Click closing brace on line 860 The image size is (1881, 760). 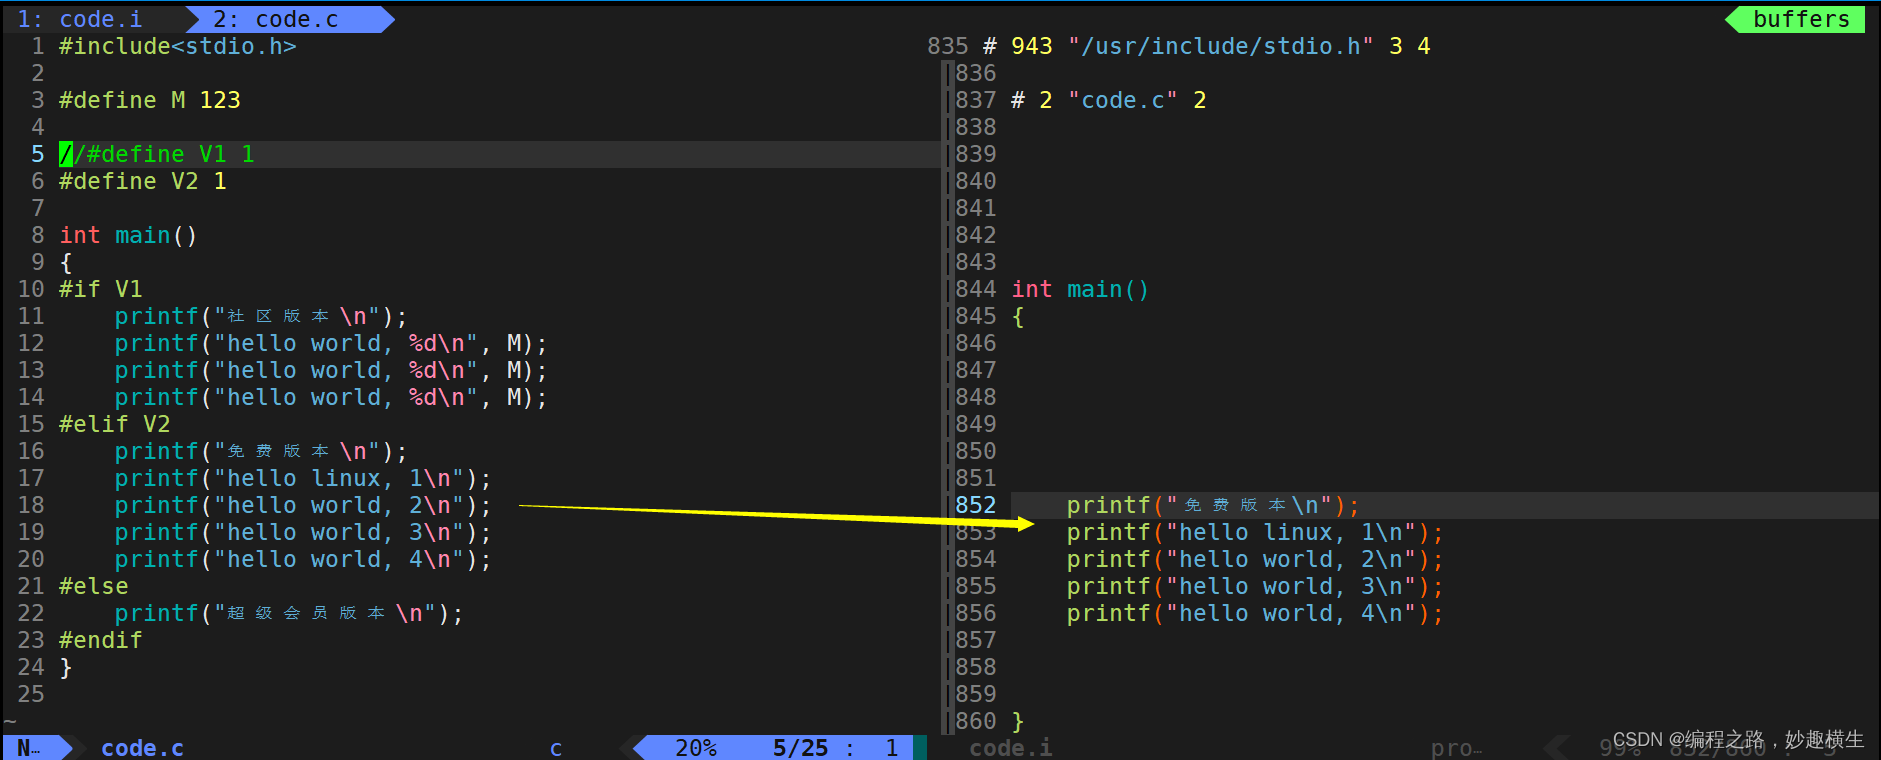click(1018, 721)
